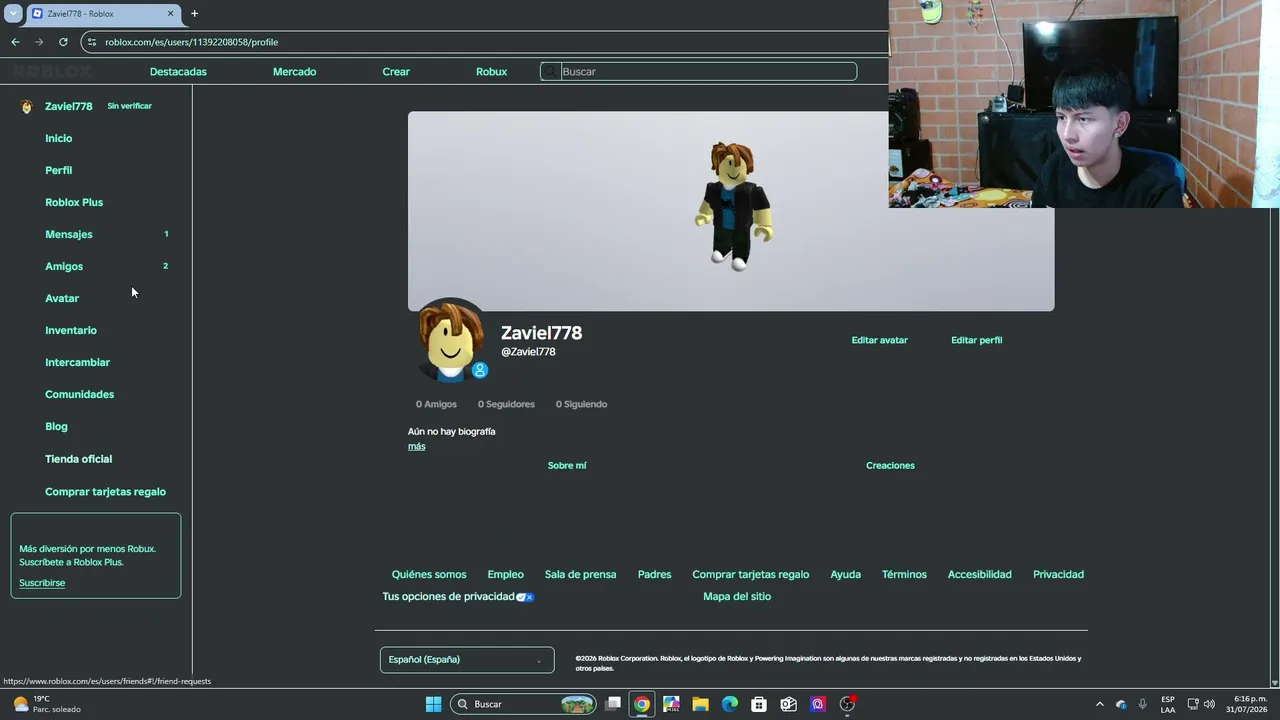Click the Sin verificar label in sidebar

click(130, 106)
